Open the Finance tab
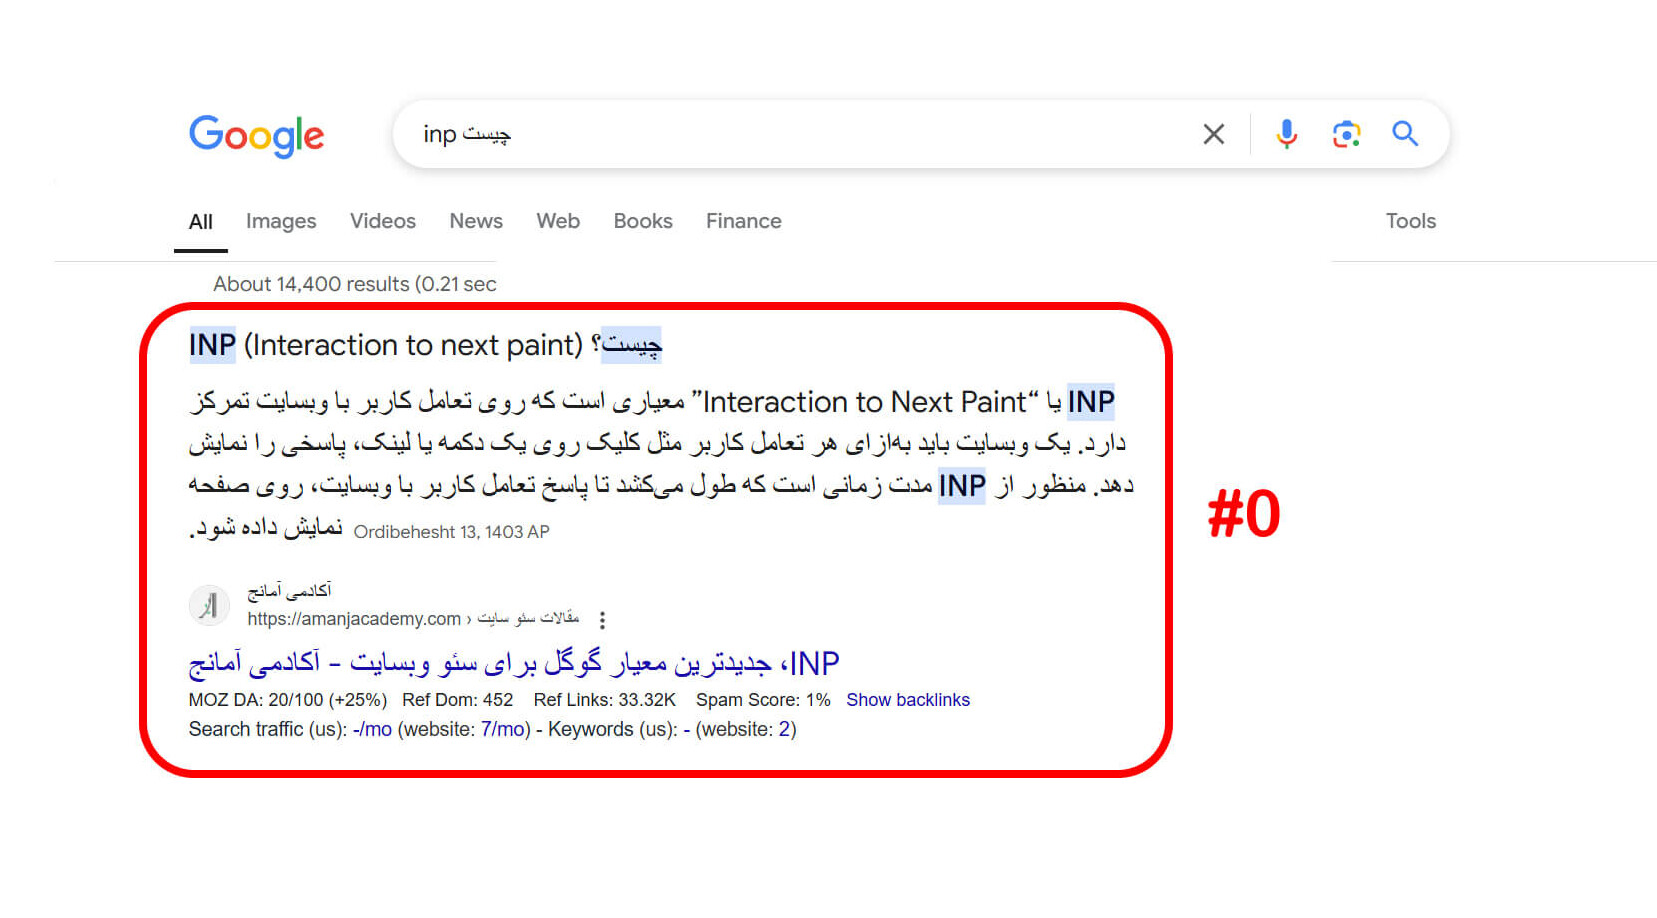 (x=744, y=221)
